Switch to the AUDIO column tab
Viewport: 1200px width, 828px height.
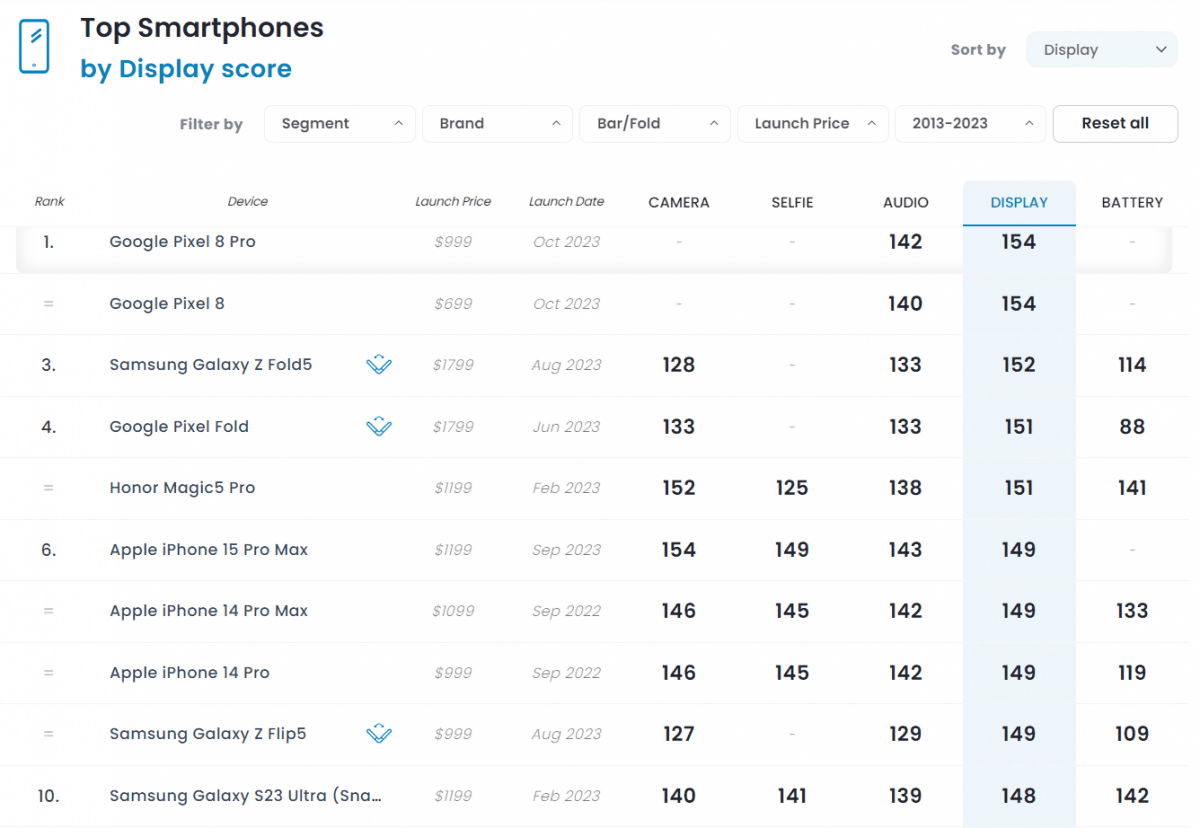point(905,203)
